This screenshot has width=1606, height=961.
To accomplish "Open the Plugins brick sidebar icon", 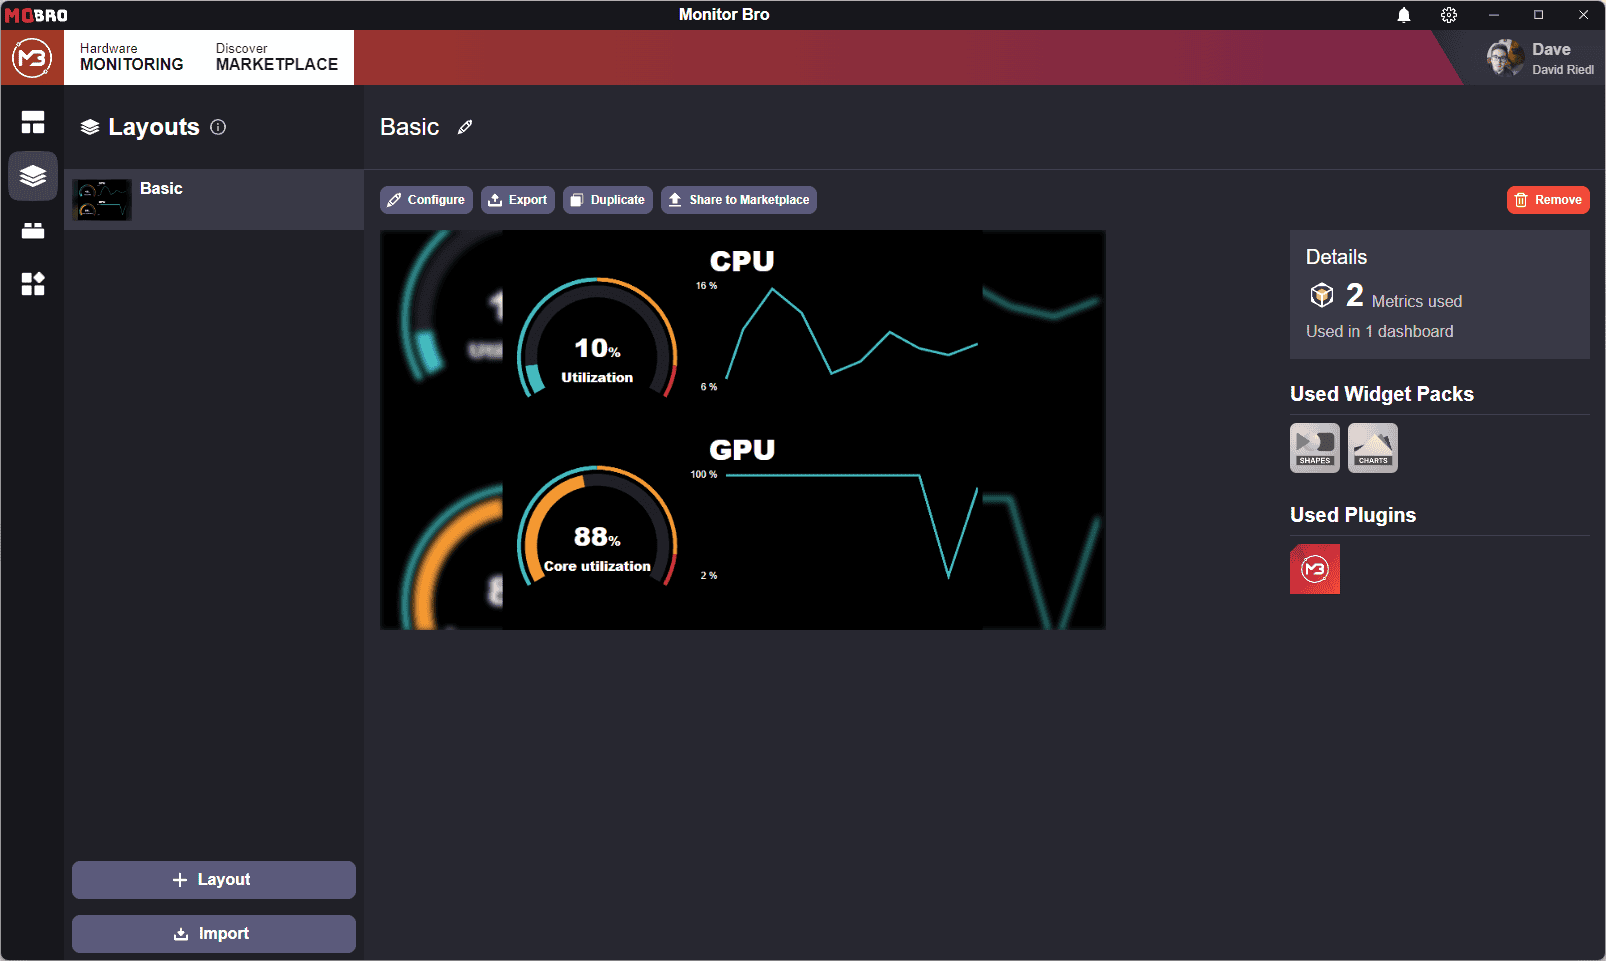I will pos(33,230).
